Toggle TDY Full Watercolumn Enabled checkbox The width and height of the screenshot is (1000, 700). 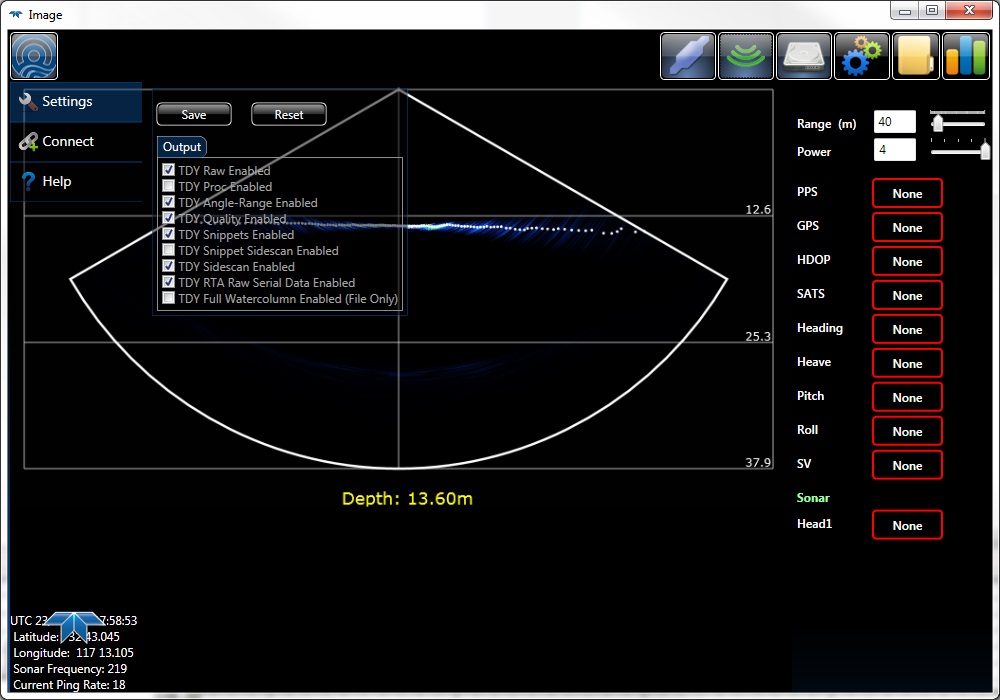(169, 299)
